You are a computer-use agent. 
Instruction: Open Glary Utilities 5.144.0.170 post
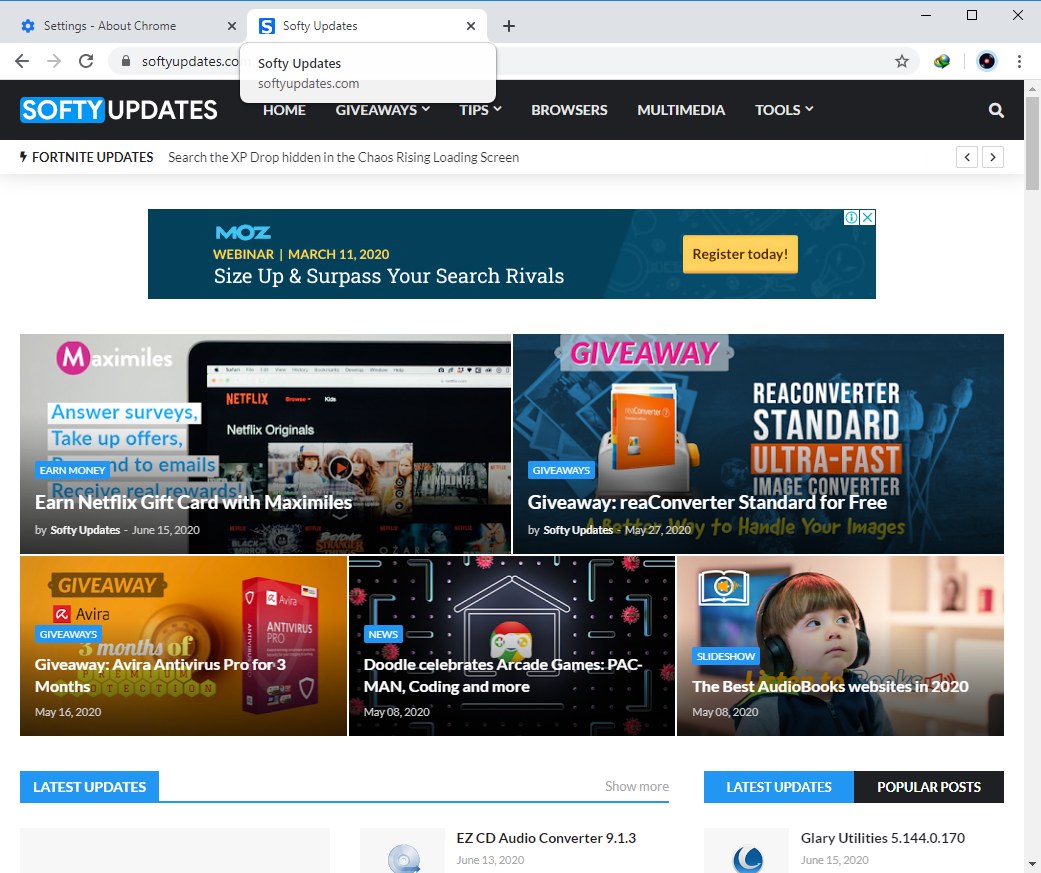tap(882, 838)
